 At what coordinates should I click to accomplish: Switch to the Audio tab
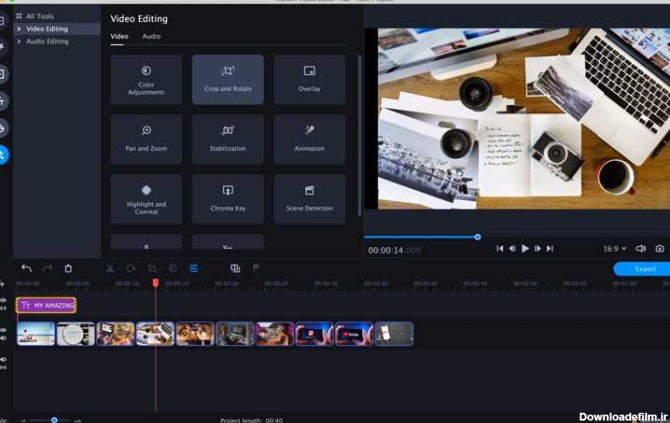(x=151, y=36)
